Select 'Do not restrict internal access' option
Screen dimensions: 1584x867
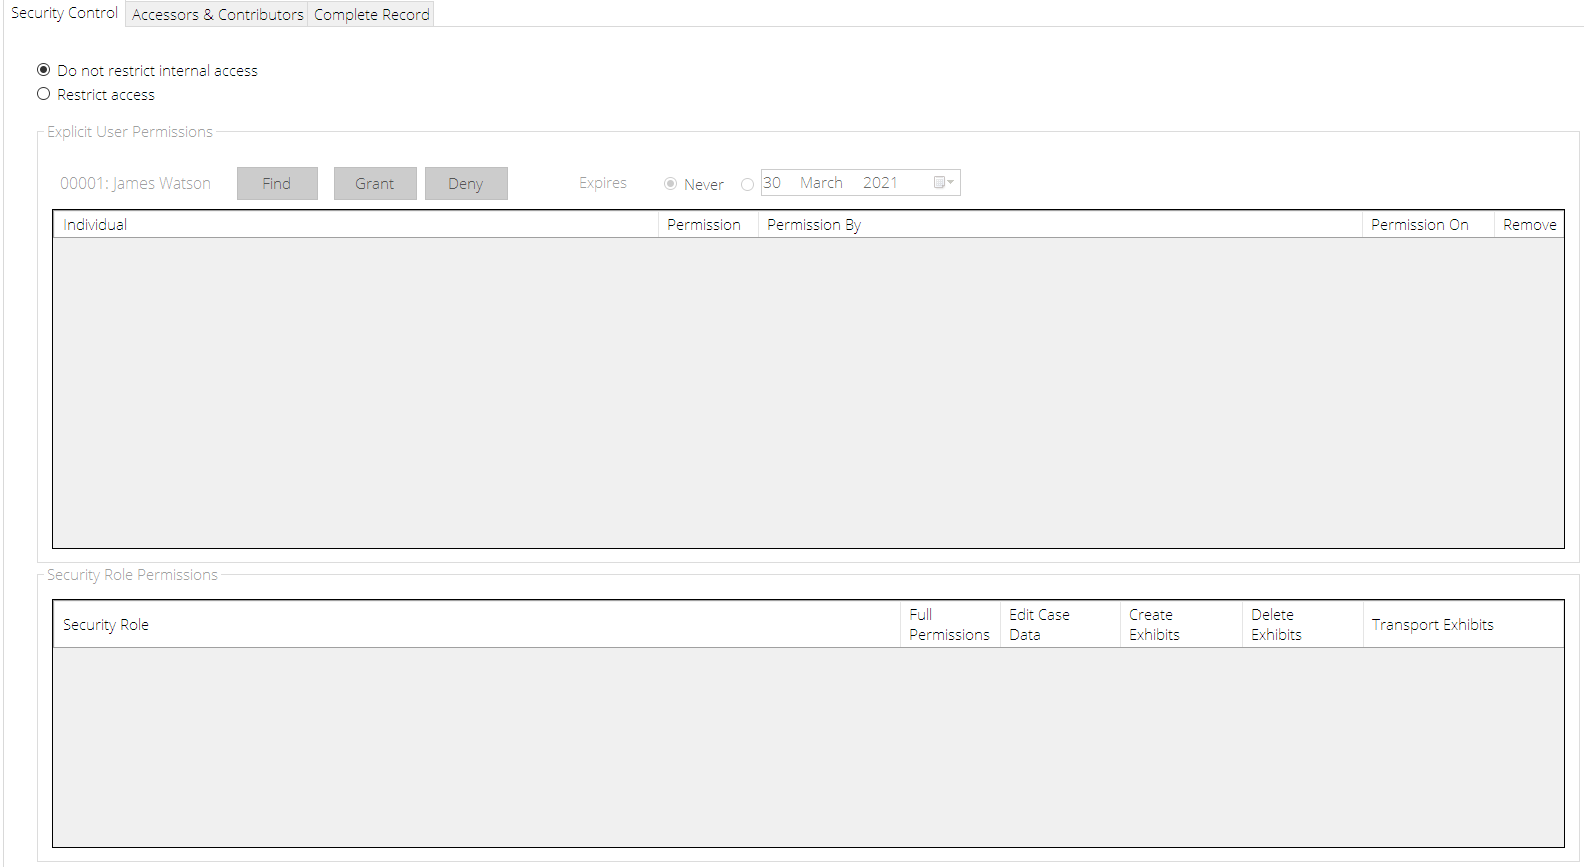[x=44, y=70]
